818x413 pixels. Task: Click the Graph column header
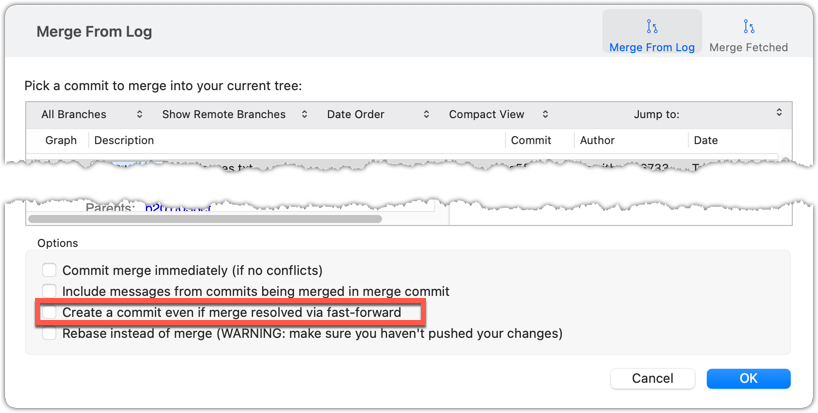(61, 141)
